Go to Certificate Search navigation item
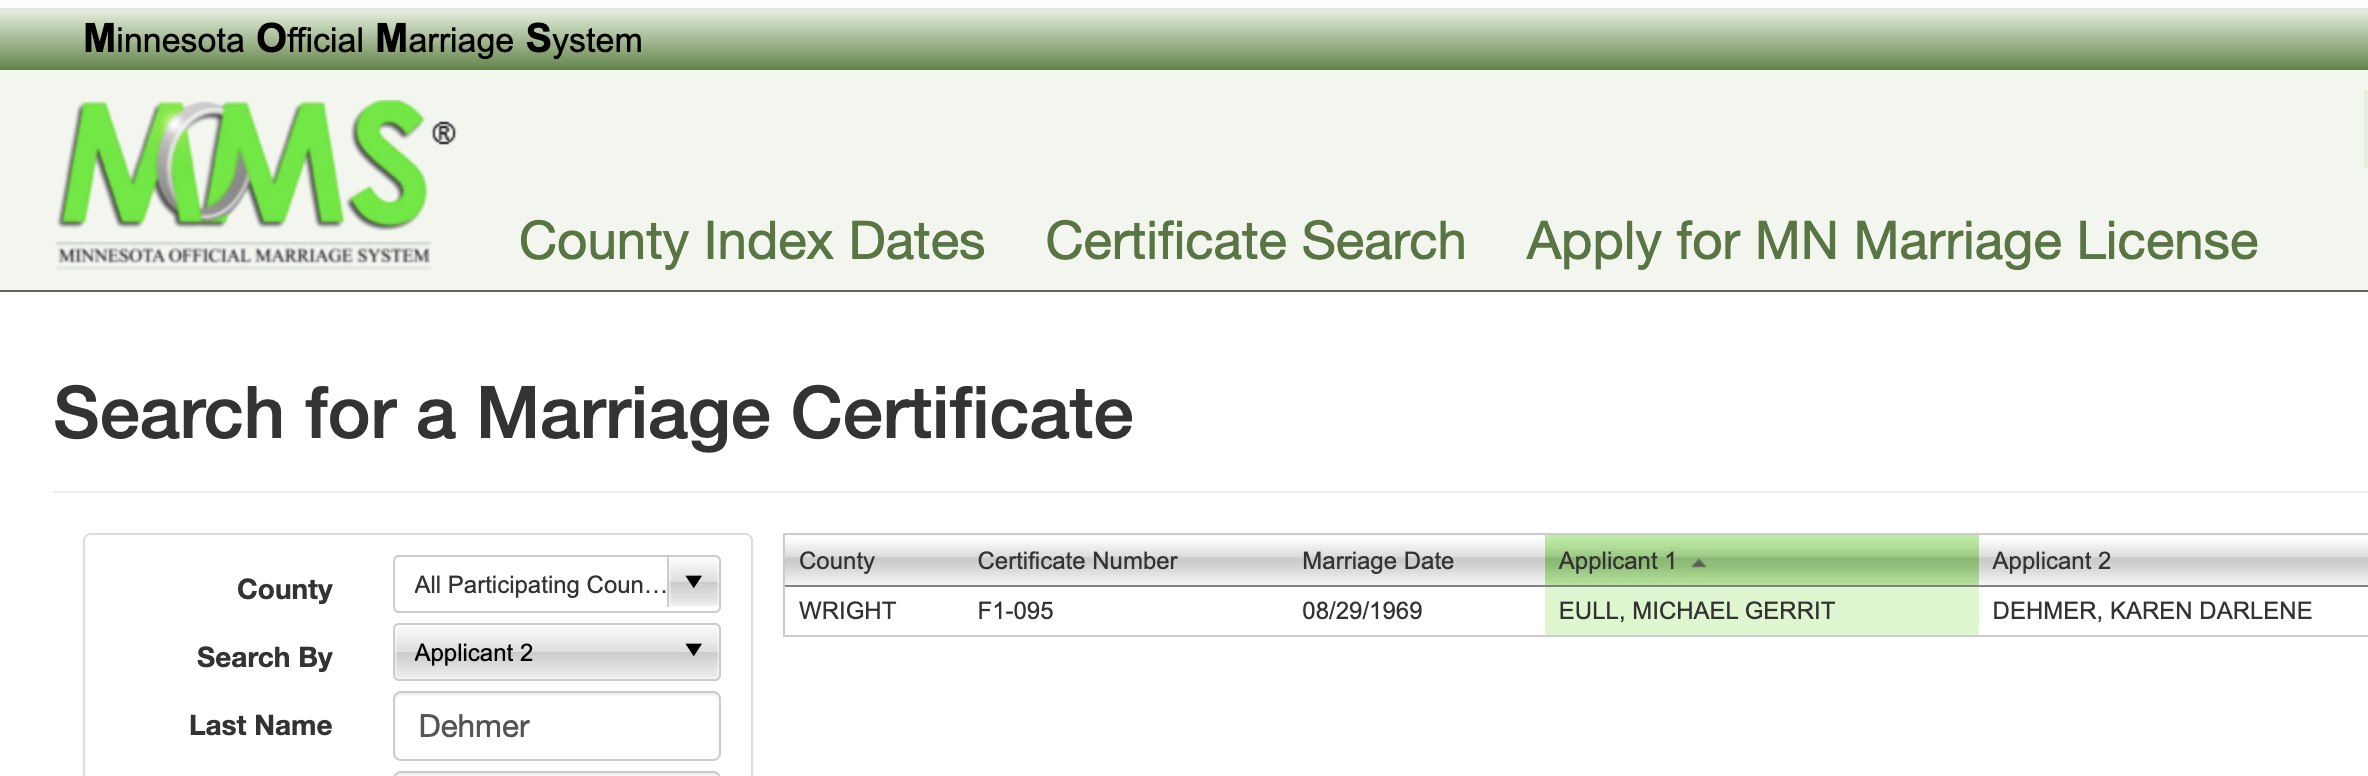This screenshot has height=776, width=2368. pyautogui.click(x=1255, y=241)
